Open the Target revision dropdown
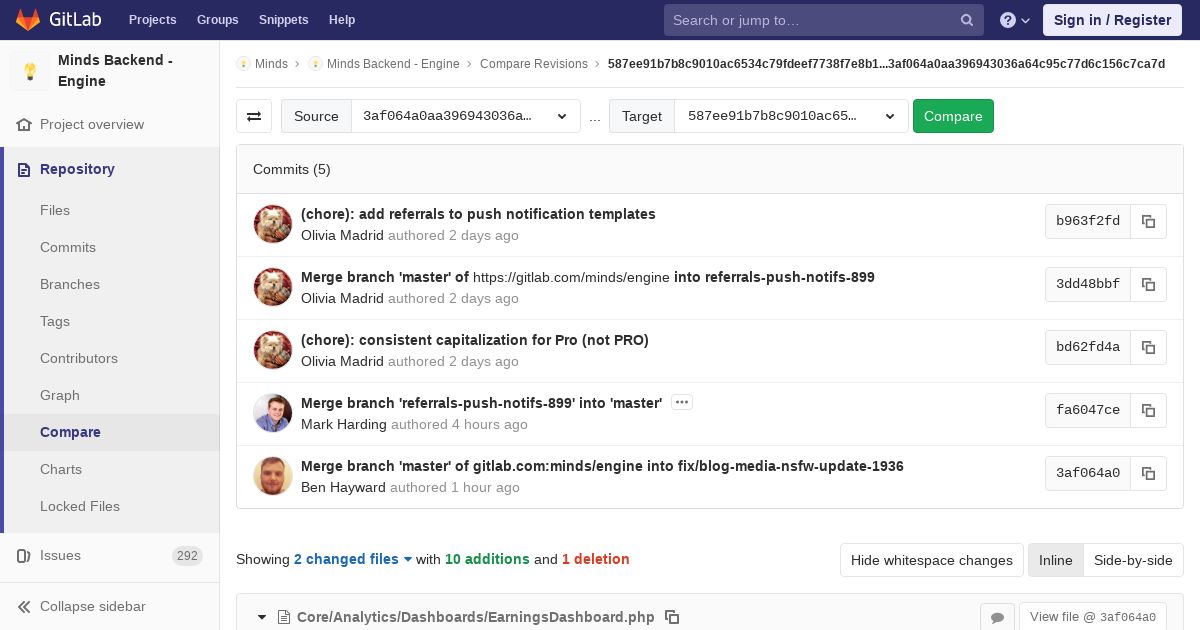Screen dimensions: 1200x630 click(x=791, y=116)
